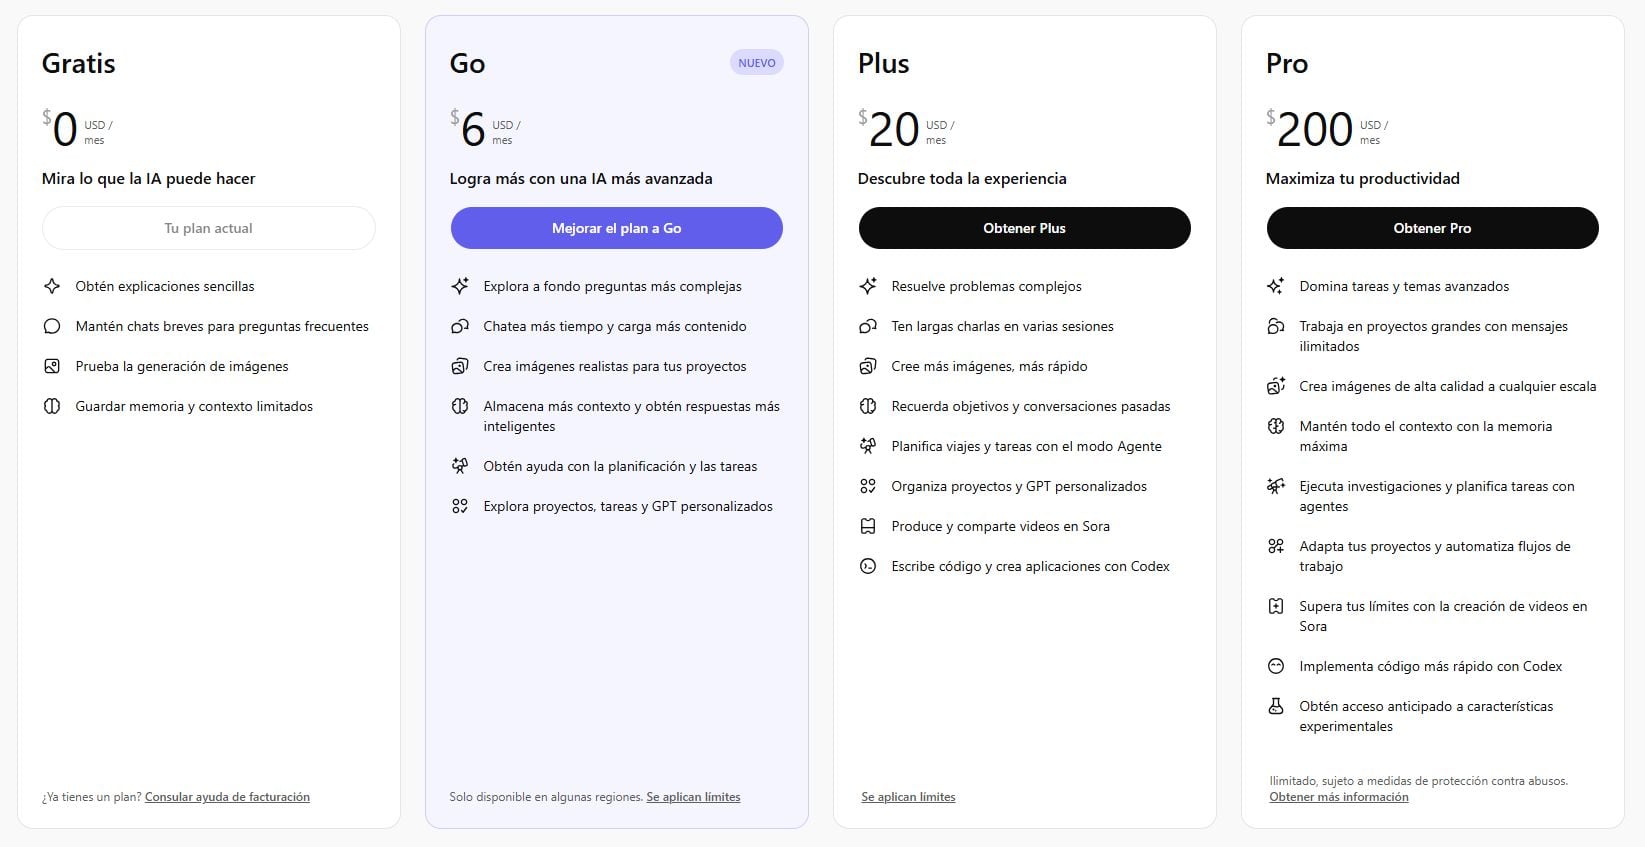
Task: Click the chat bubble icon in Gratis plan
Action: [x=52, y=326]
